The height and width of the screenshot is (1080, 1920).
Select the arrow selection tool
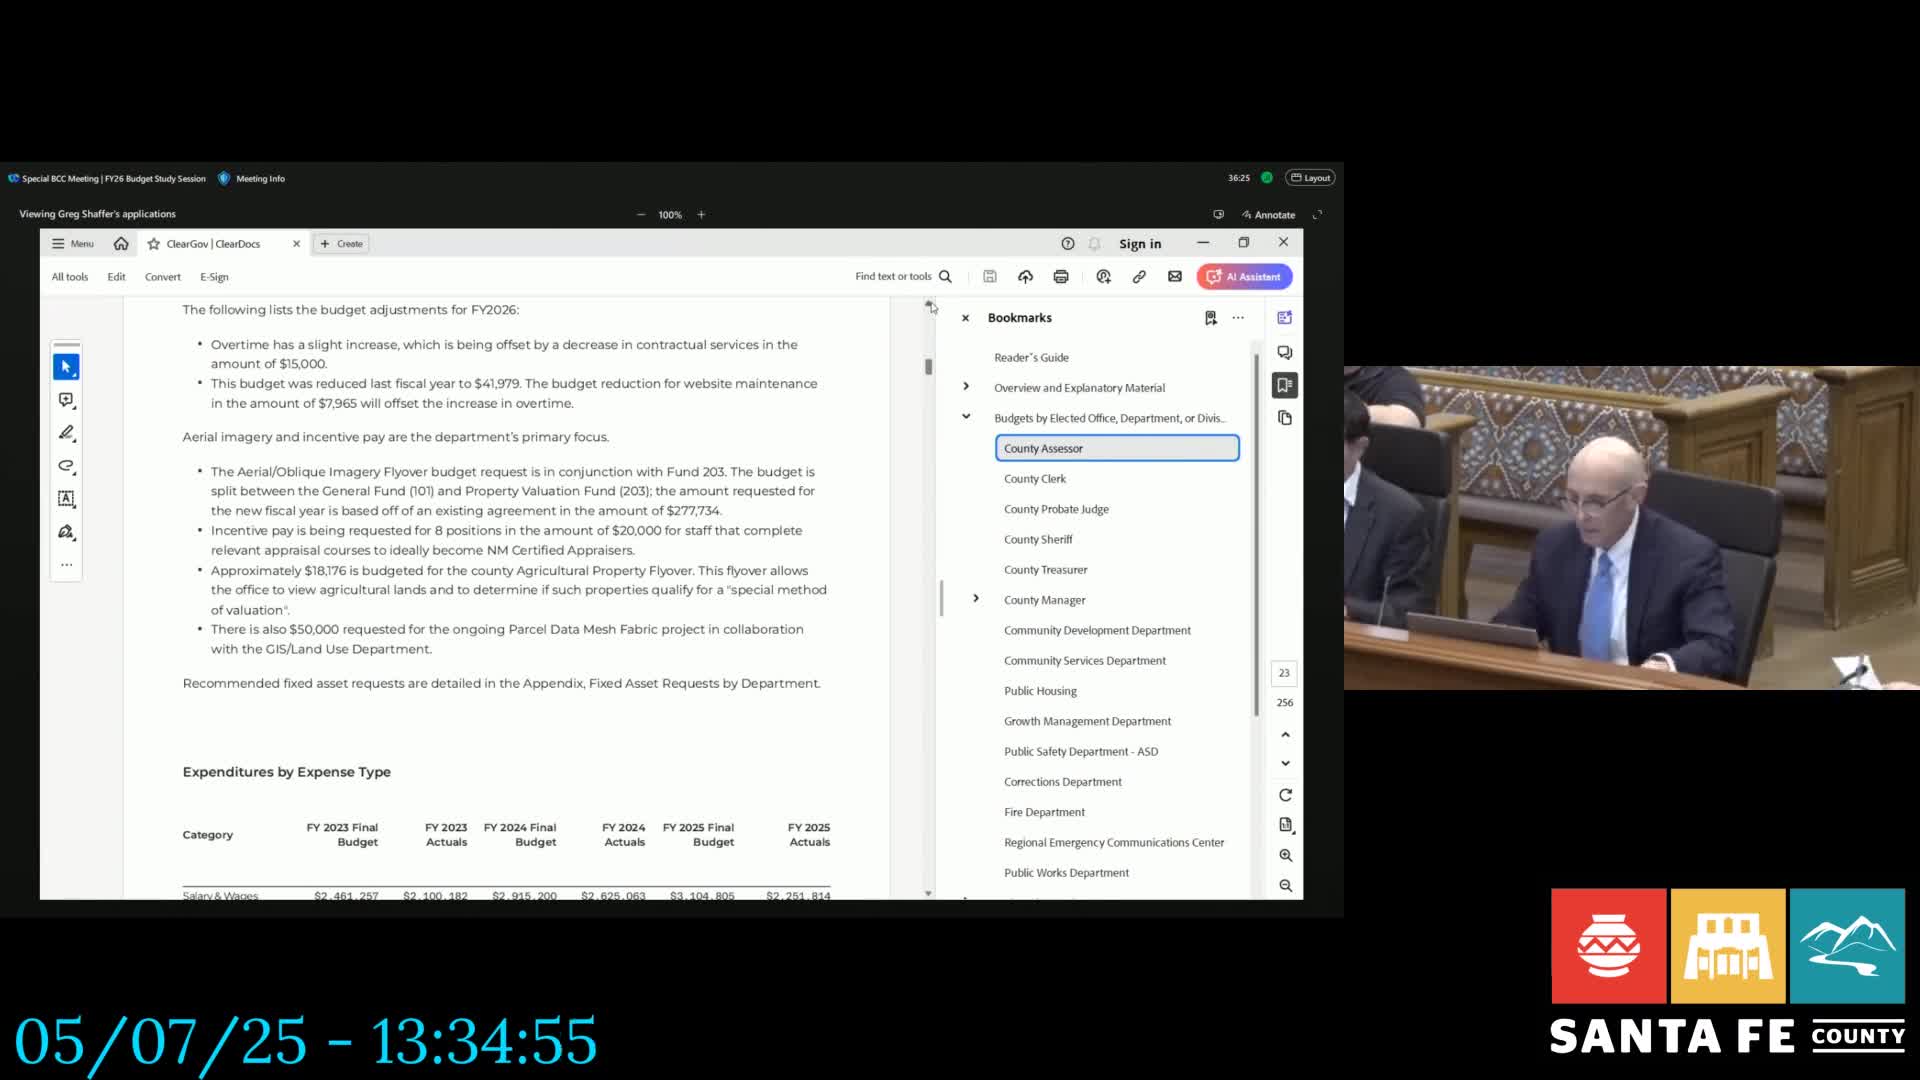[66, 367]
